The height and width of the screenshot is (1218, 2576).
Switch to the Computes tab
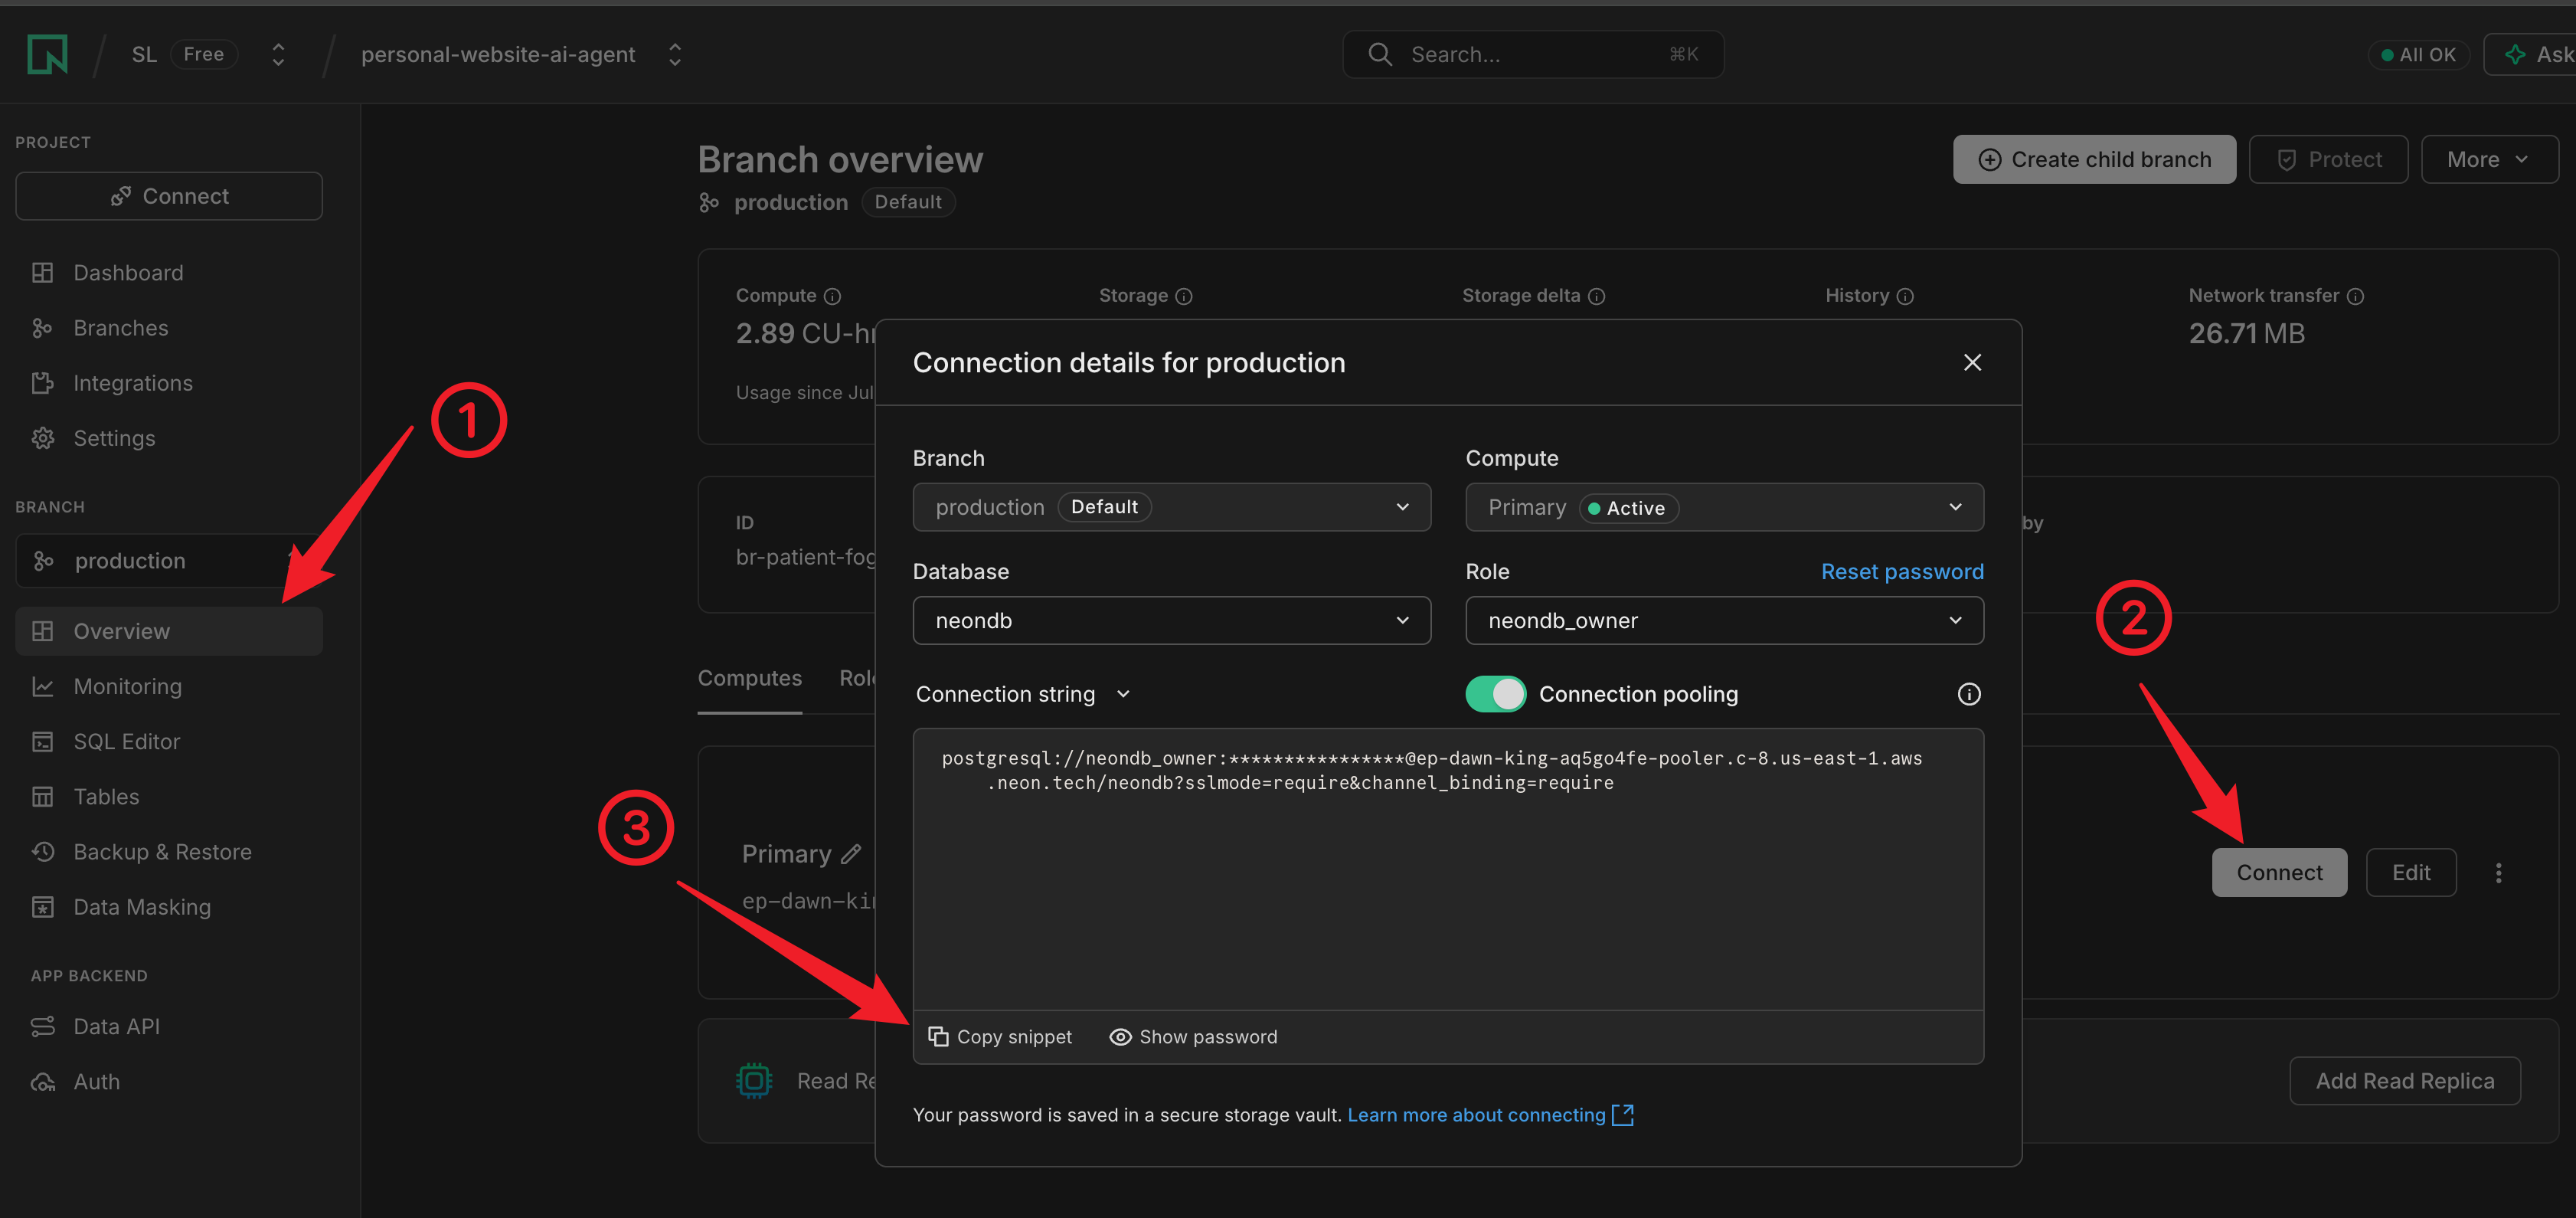point(750,678)
